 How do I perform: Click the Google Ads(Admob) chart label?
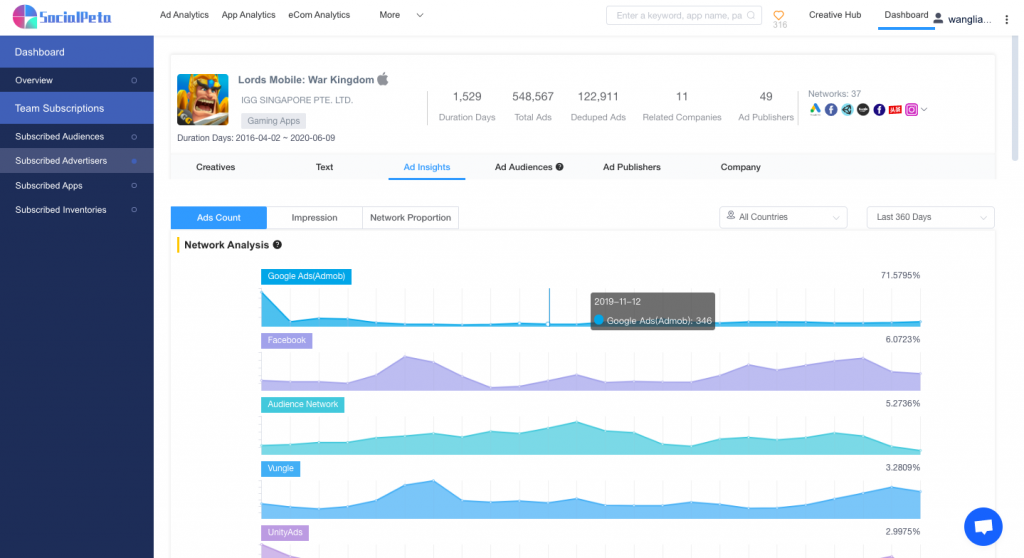click(x=306, y=276)
